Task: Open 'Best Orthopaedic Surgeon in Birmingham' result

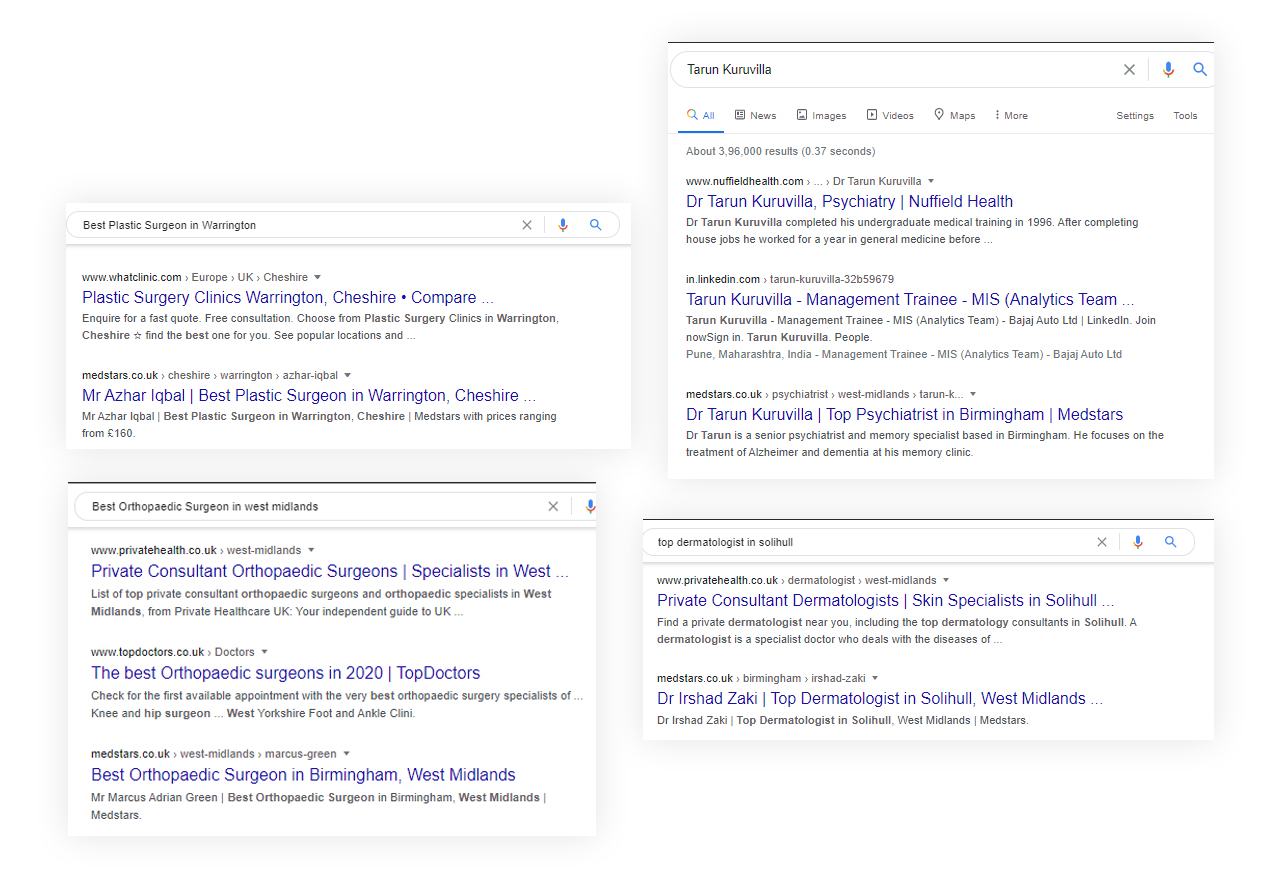Action: tap(303, 775)
